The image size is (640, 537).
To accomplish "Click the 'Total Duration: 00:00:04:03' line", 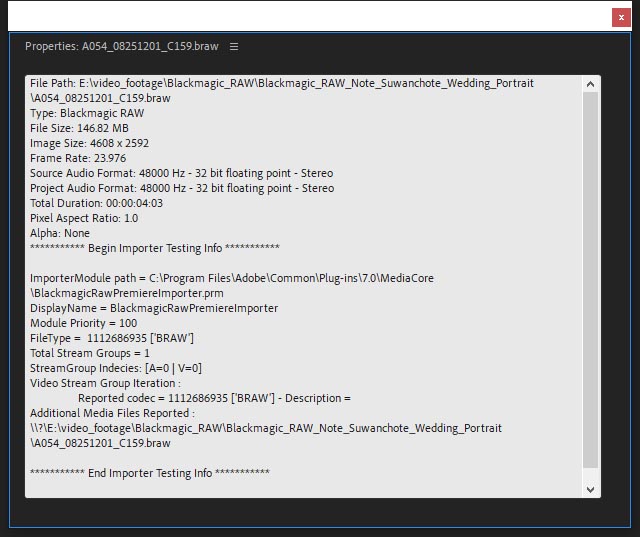I will 96,203.
